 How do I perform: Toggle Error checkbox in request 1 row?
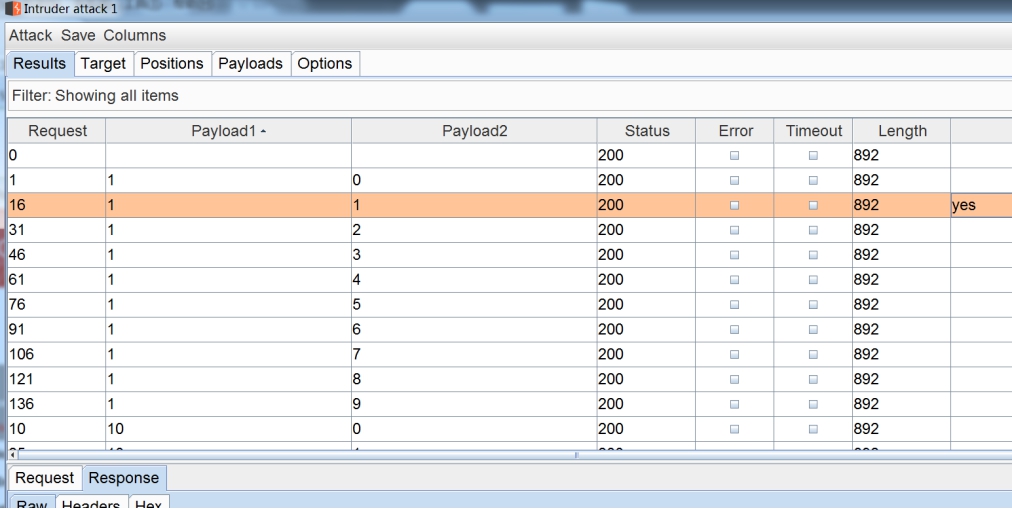coord(734,181)
